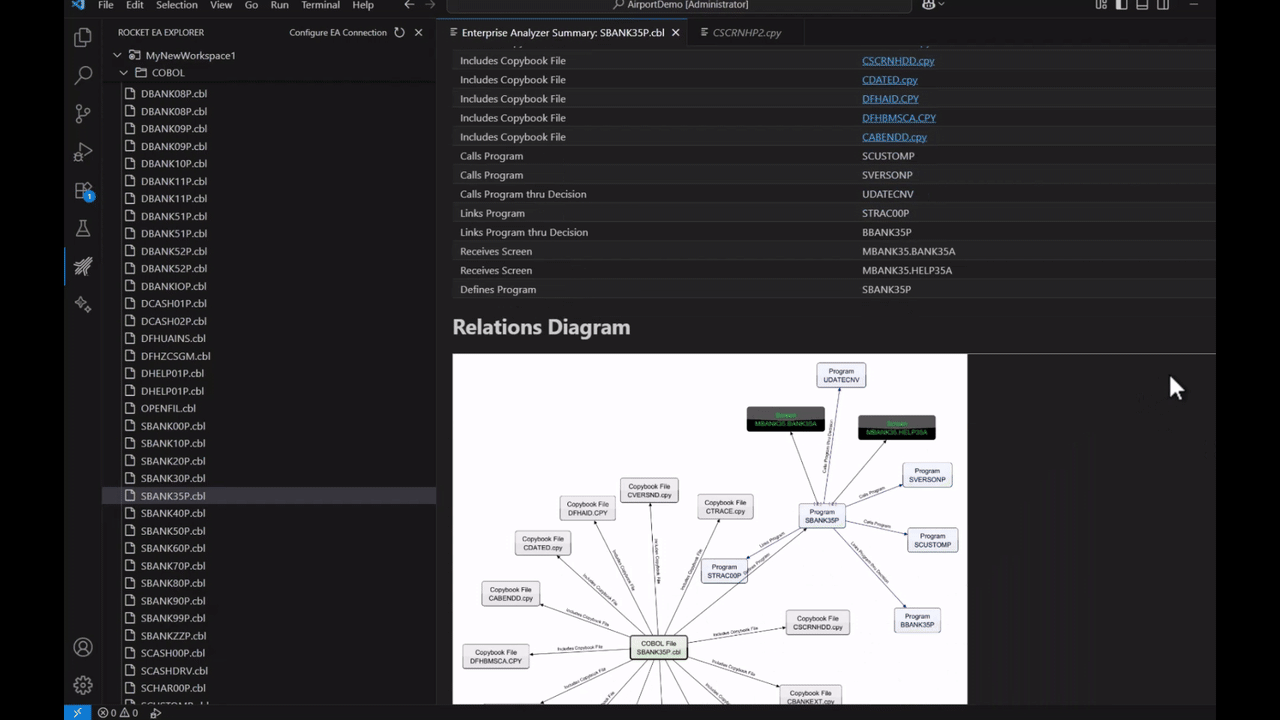Open the Testing beaker view
This screenshot has height=720, width=1280.
coord(83,228)
